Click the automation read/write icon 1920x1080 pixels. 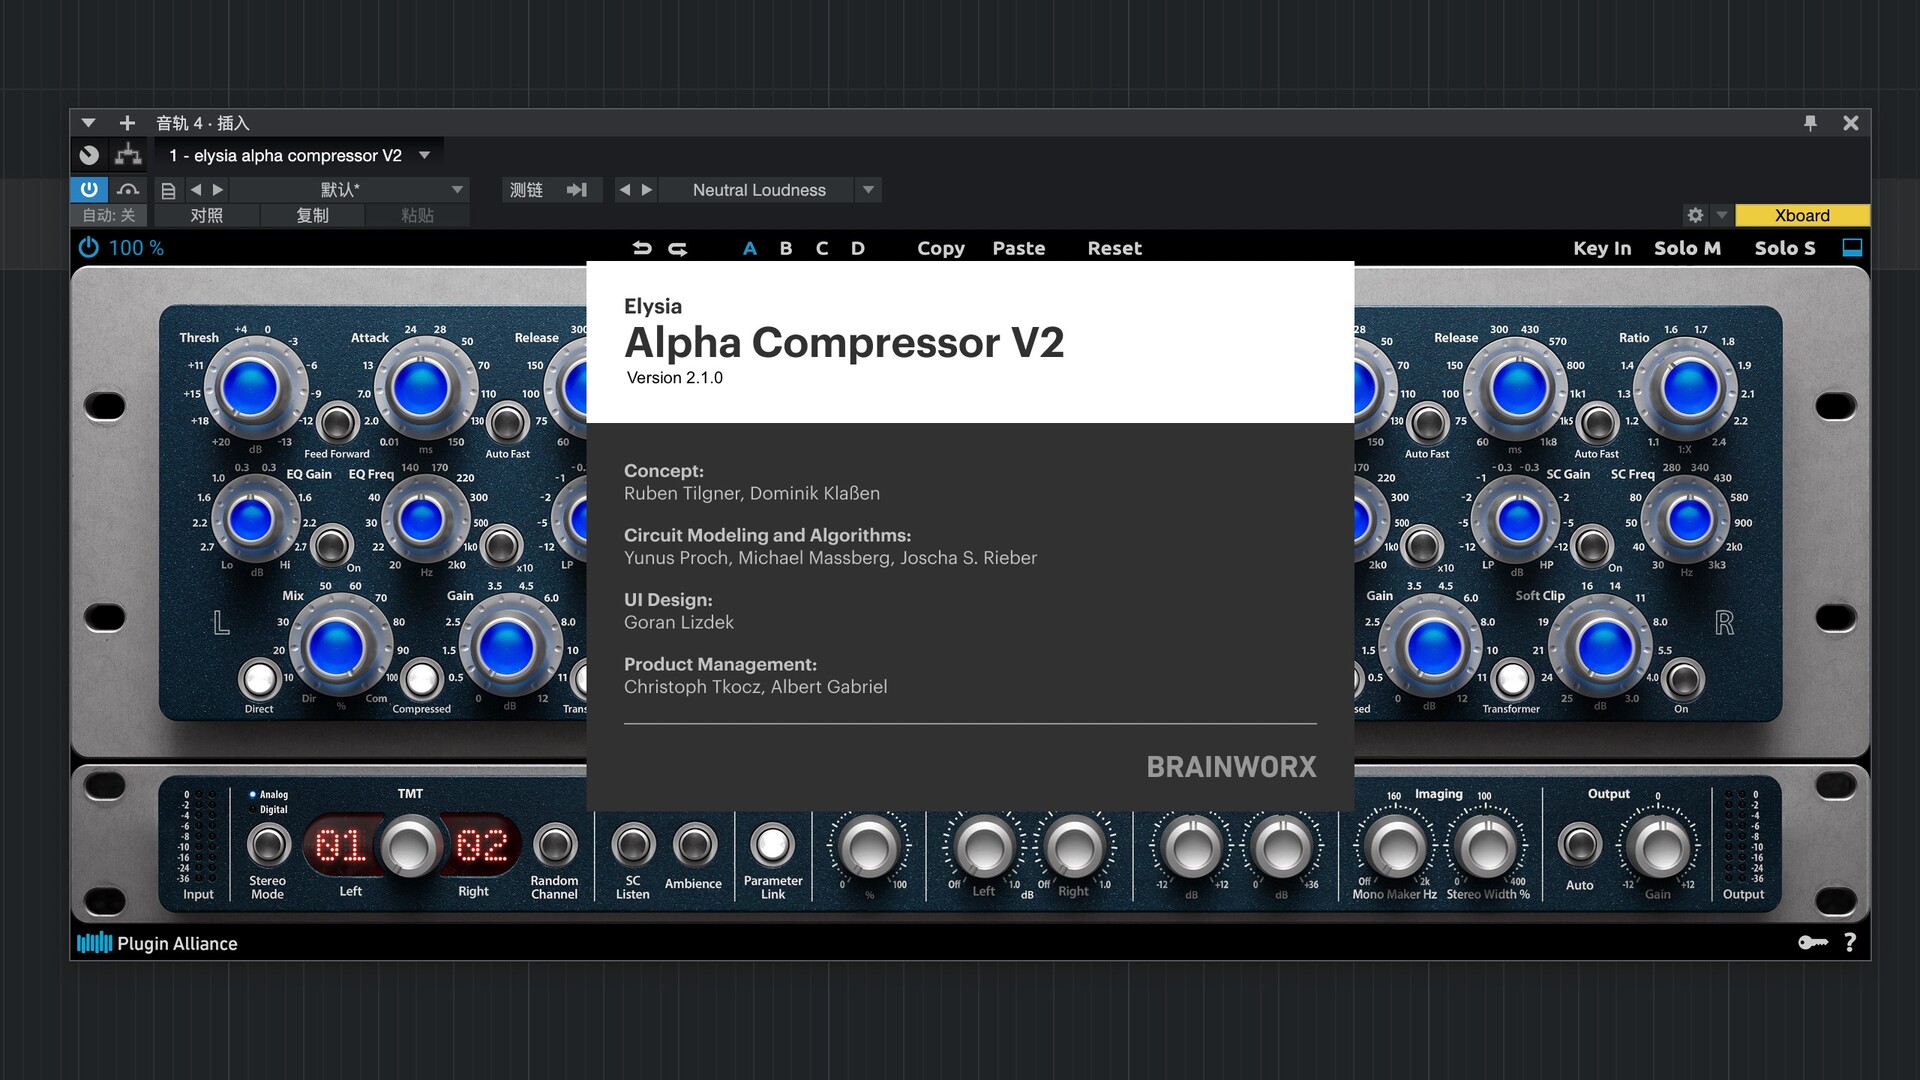coord(128,189)
